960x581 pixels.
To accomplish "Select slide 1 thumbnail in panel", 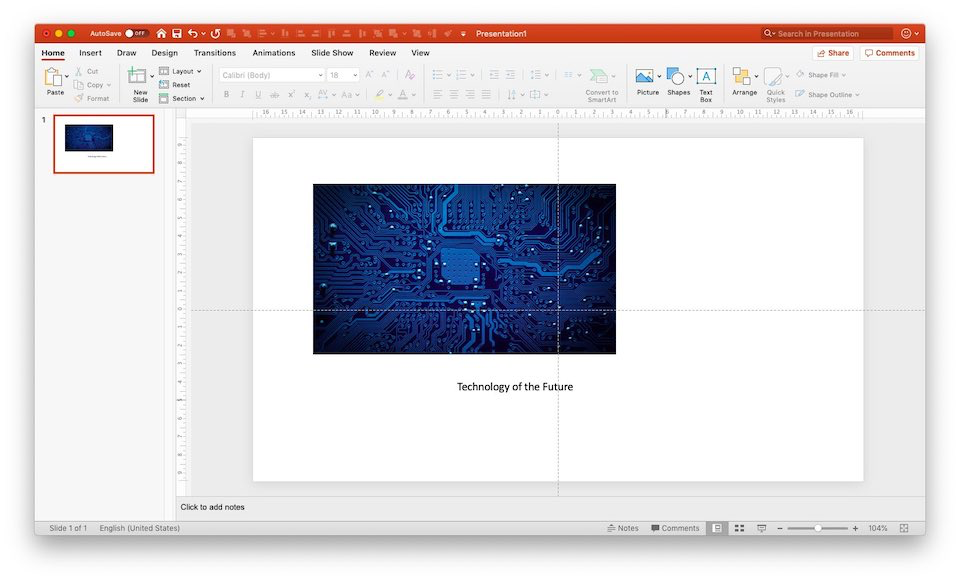I will (x=104, y=144).
